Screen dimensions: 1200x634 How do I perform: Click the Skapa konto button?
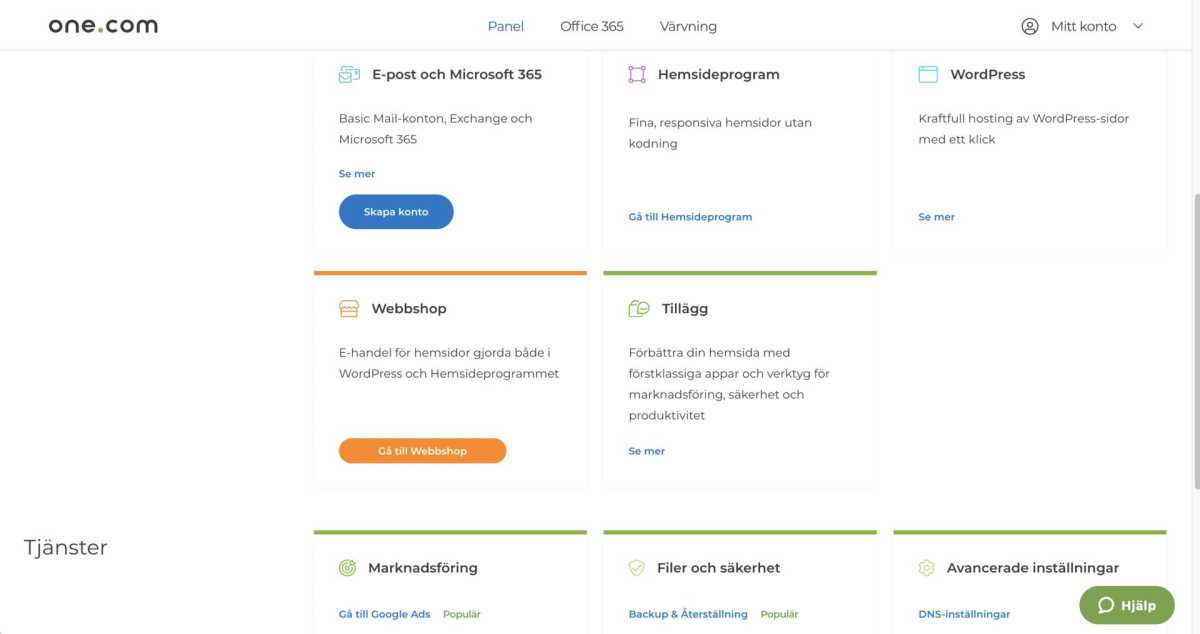(x=396, y=212)
